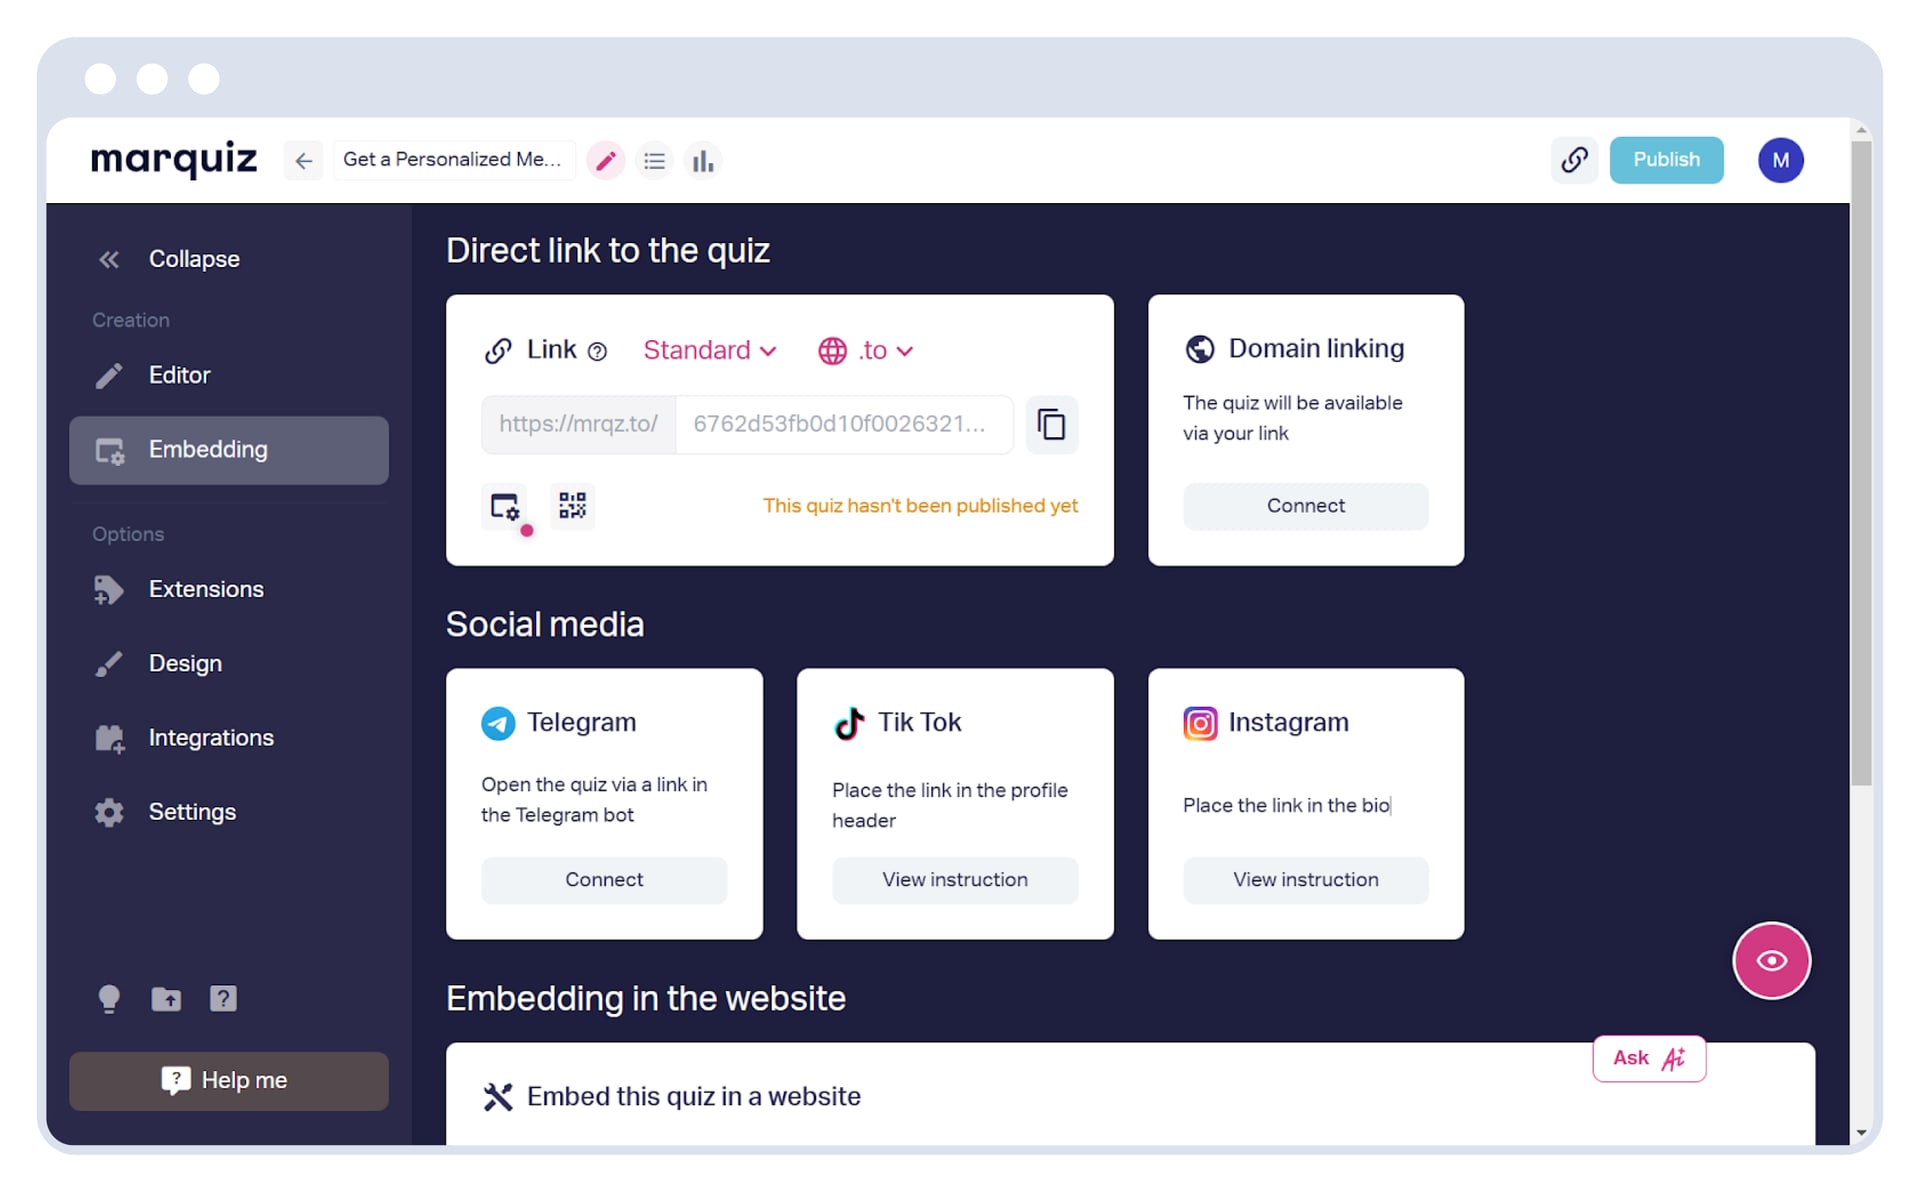The image size is (1920, 1181).
Task: Click the lightbulb ideas icon
Action: [109, 998]
